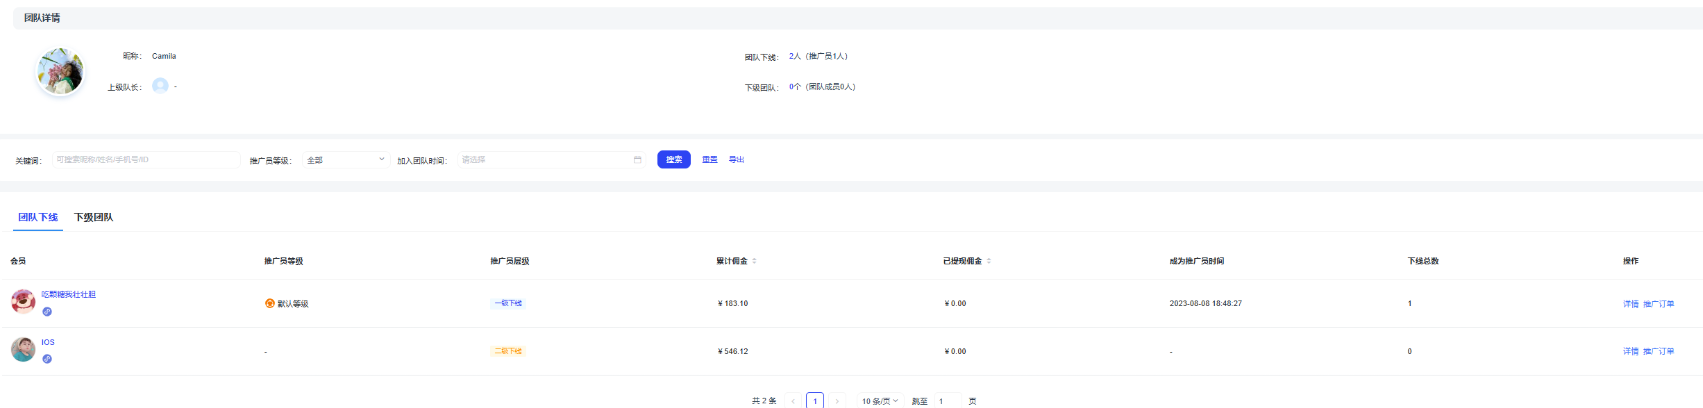Click the IOS member's avatar
This screenshot has width=1703, height=408.
(x=23, y=349)
